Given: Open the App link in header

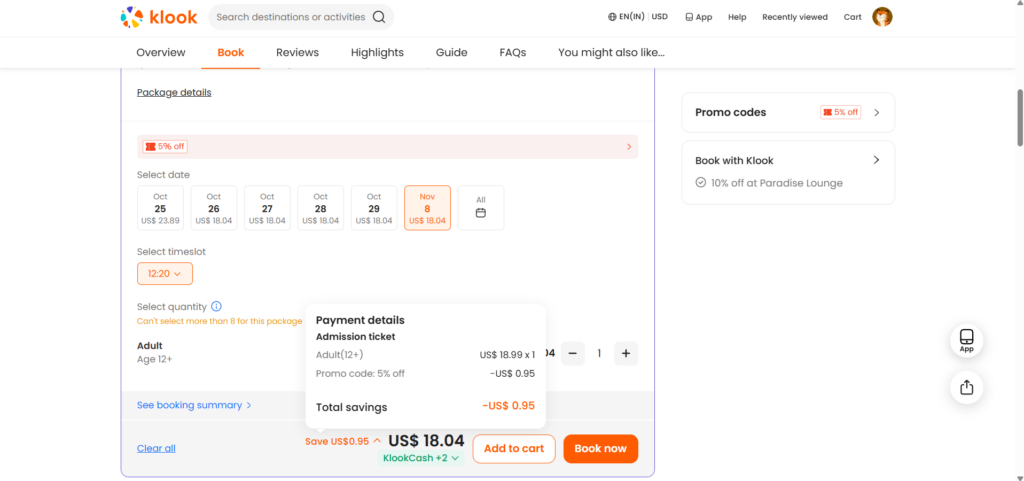Looking at the screenshot, I should click(x=698, y=17).
